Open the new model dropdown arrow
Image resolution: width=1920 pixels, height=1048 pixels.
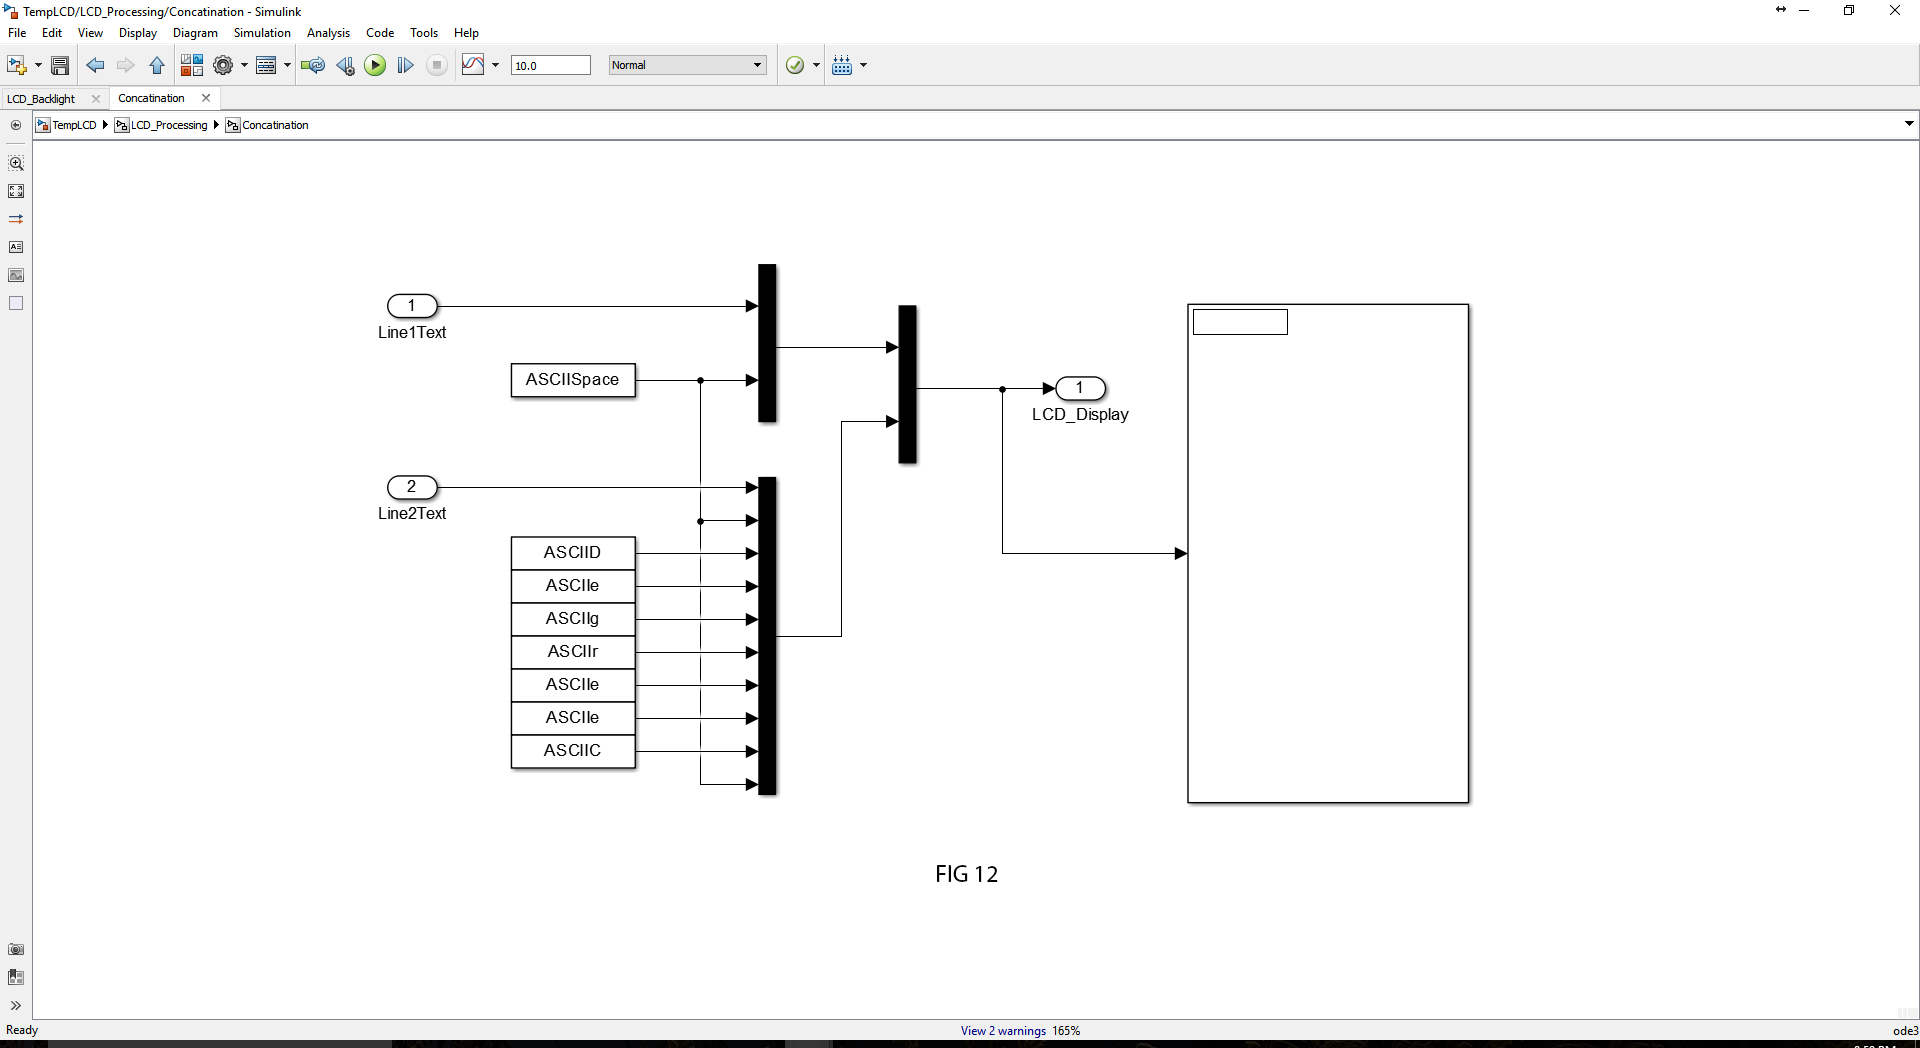pyautogui.click(x=36, y=65)
